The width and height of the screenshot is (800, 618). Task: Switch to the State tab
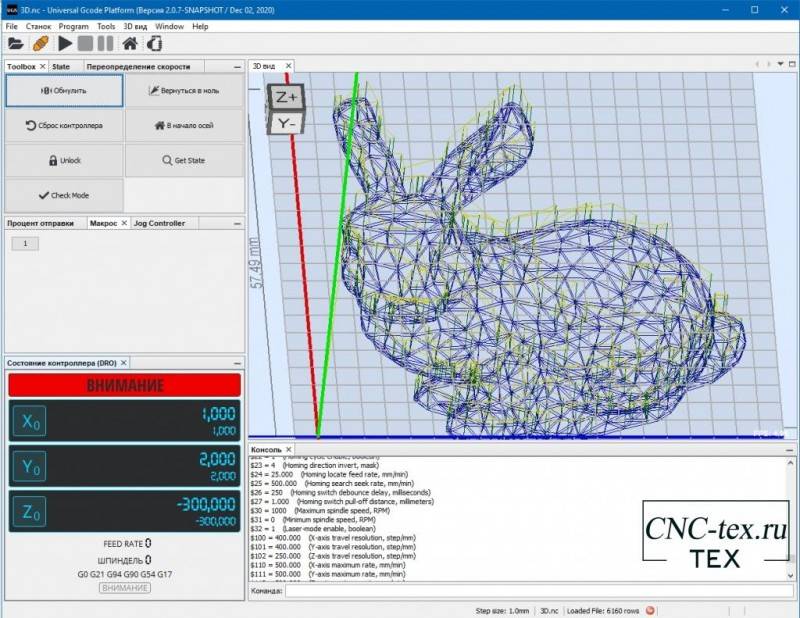click(x=61, y=66)
